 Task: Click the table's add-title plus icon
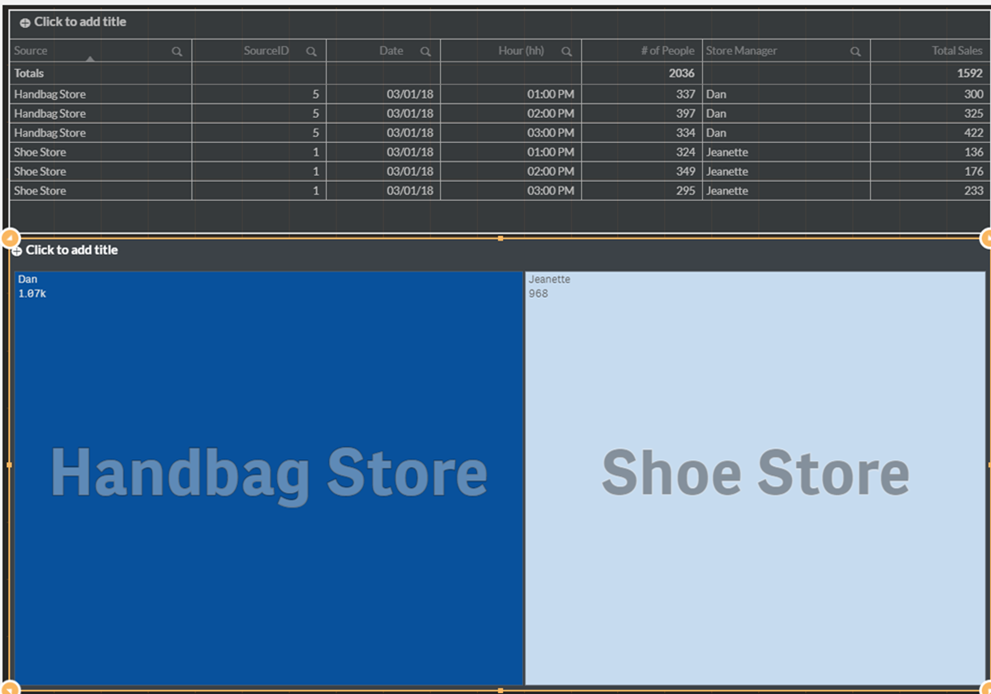tap(25, 23)
